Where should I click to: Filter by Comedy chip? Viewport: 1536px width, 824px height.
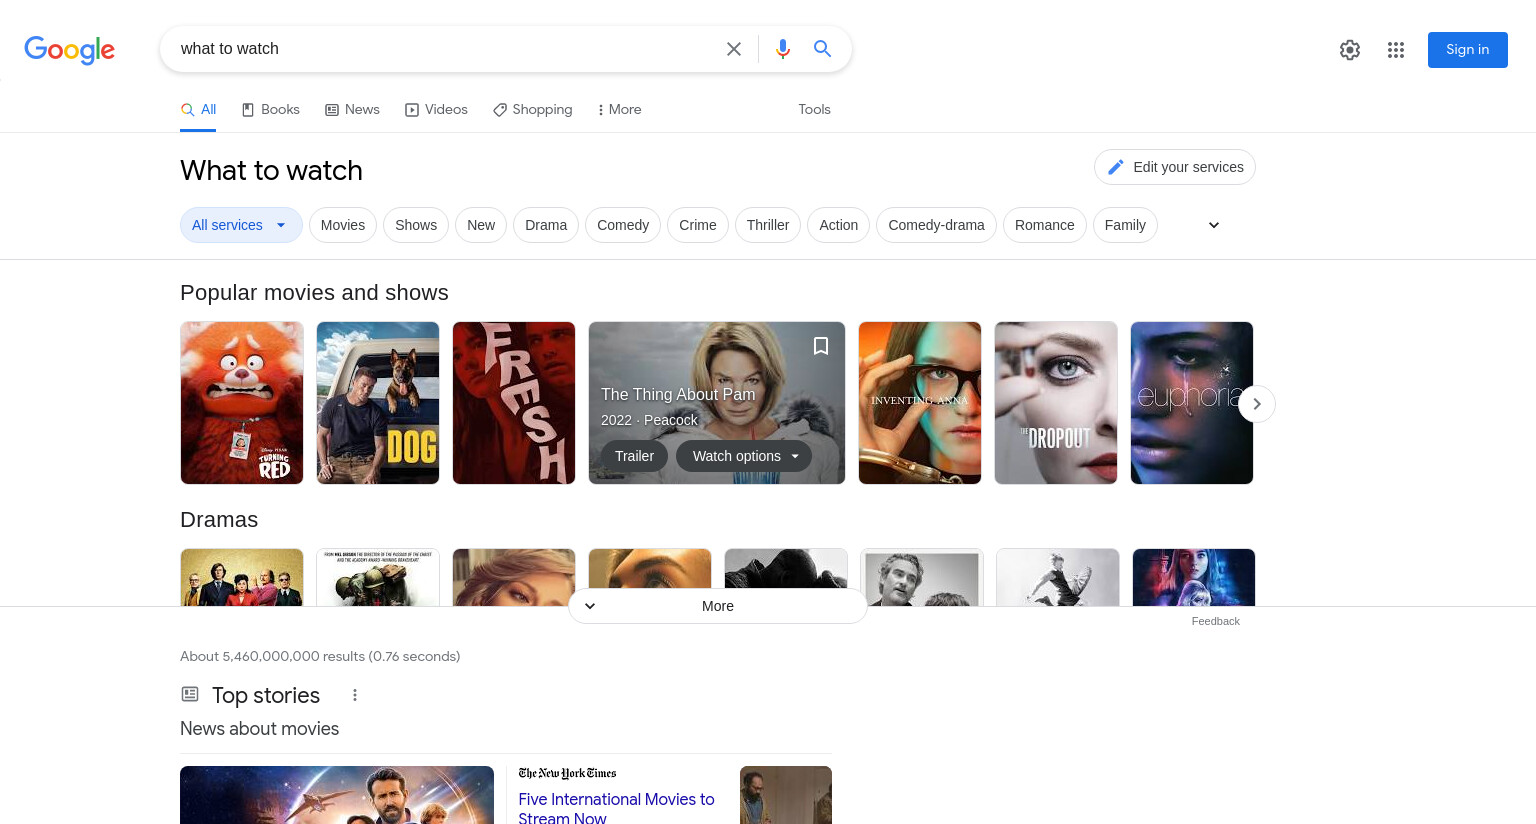pos(623,225)
